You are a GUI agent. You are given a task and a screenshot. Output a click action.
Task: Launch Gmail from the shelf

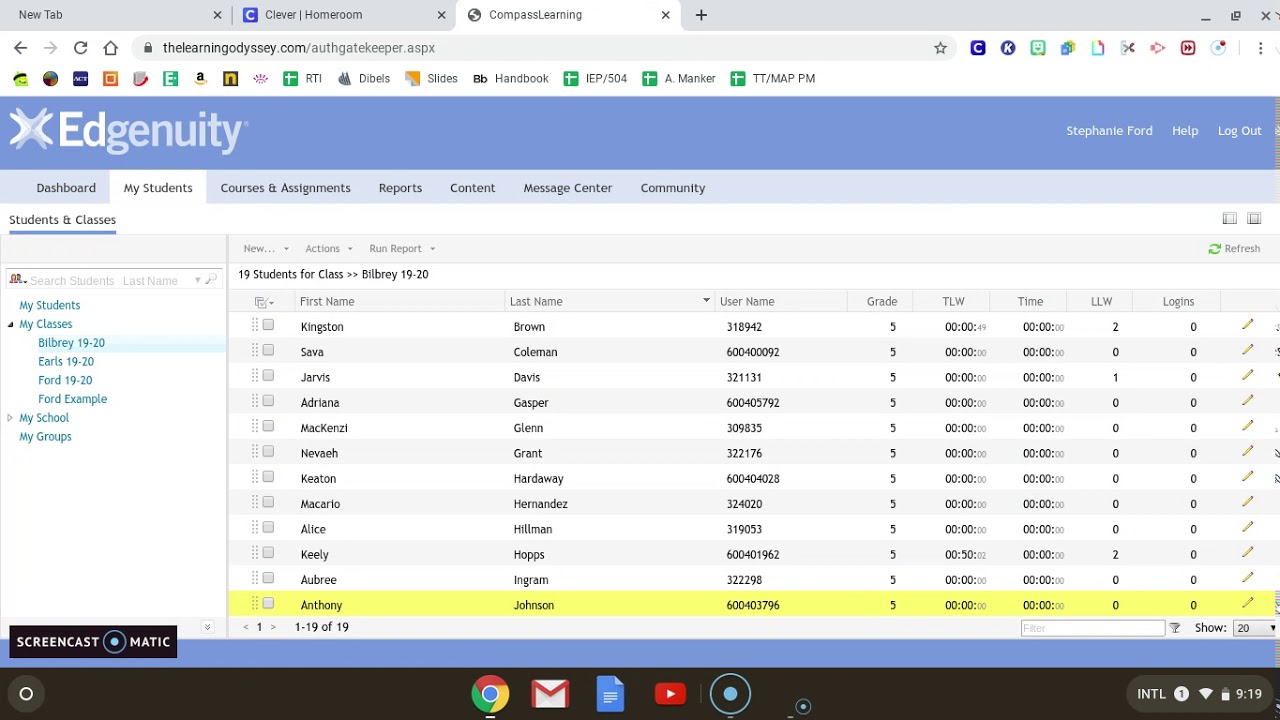[x=550, y=693]
